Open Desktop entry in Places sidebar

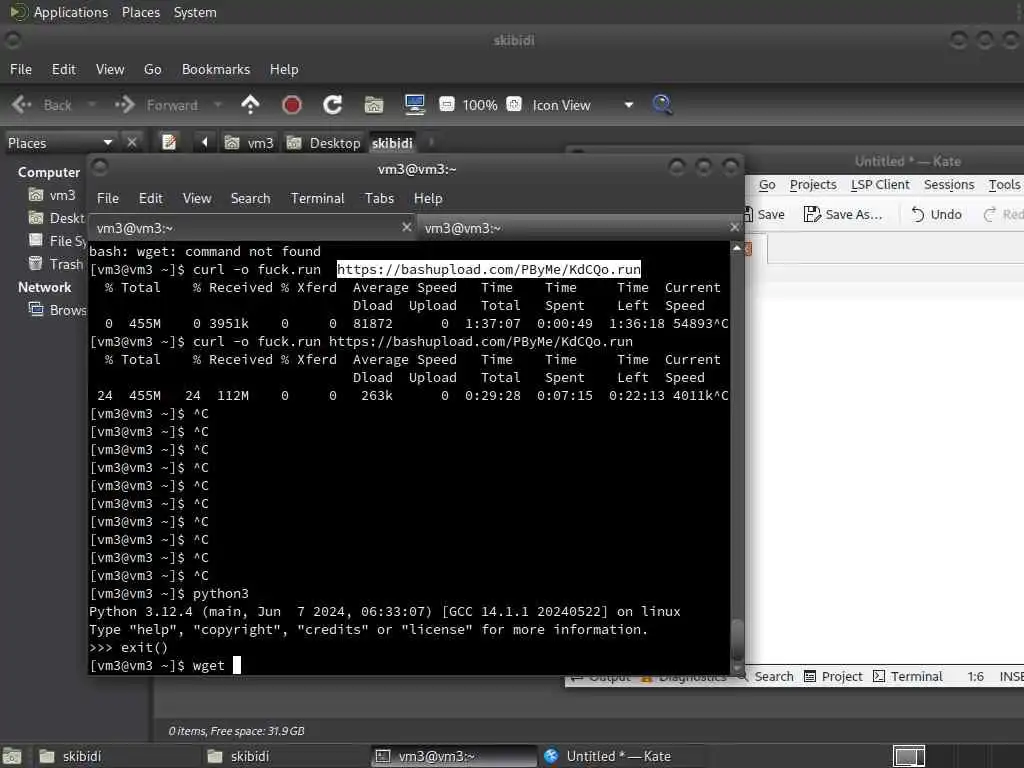(56, 218)
